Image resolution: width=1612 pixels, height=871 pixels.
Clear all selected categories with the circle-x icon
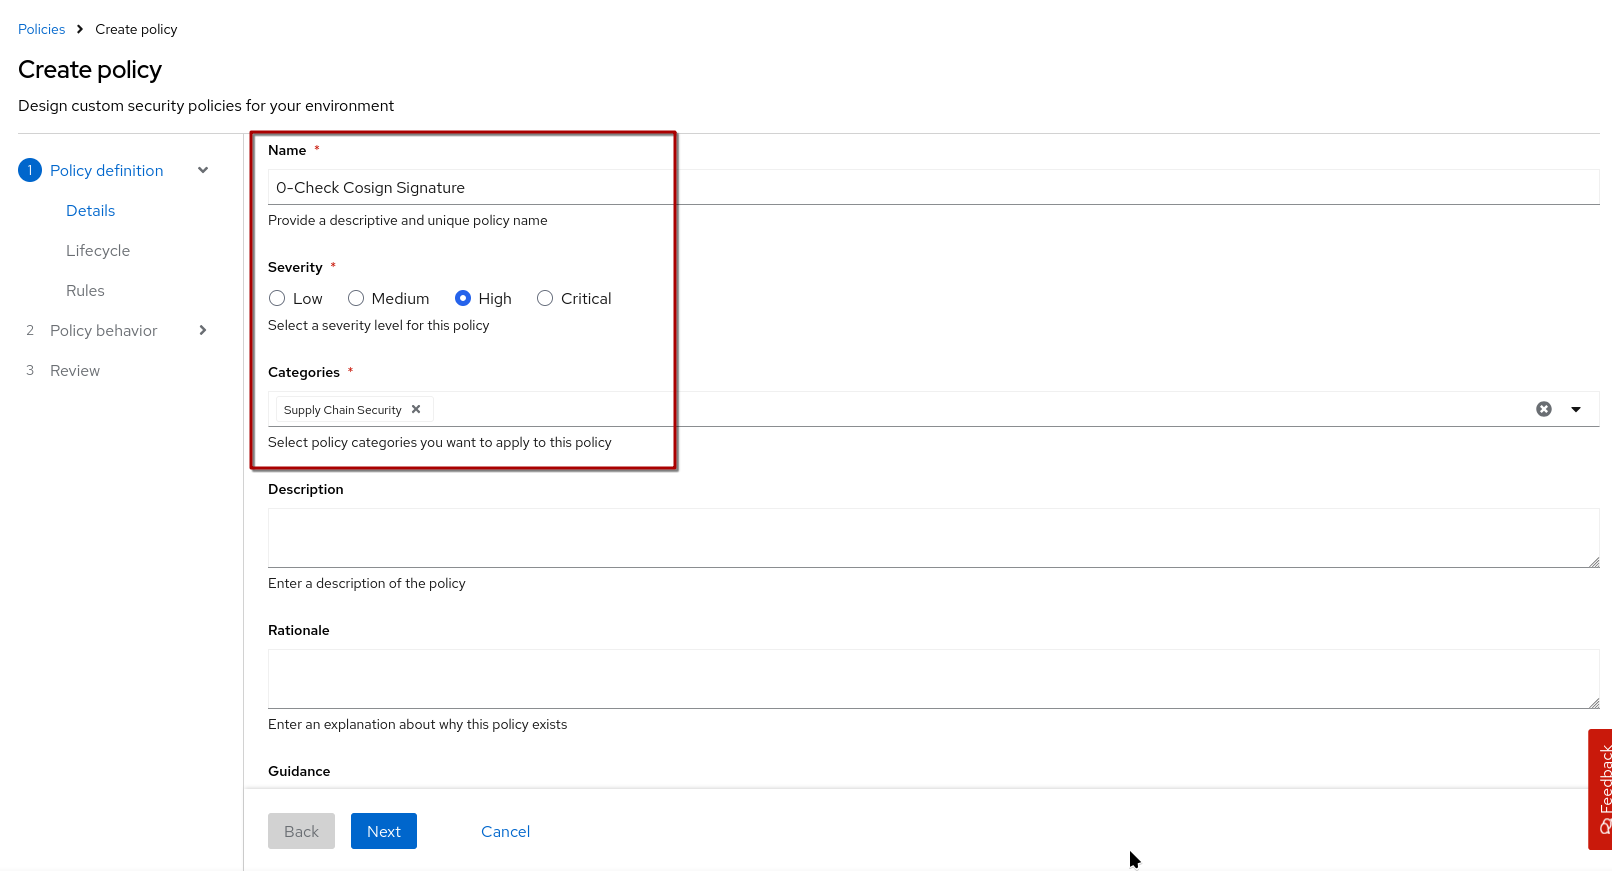coord(1544,409)
